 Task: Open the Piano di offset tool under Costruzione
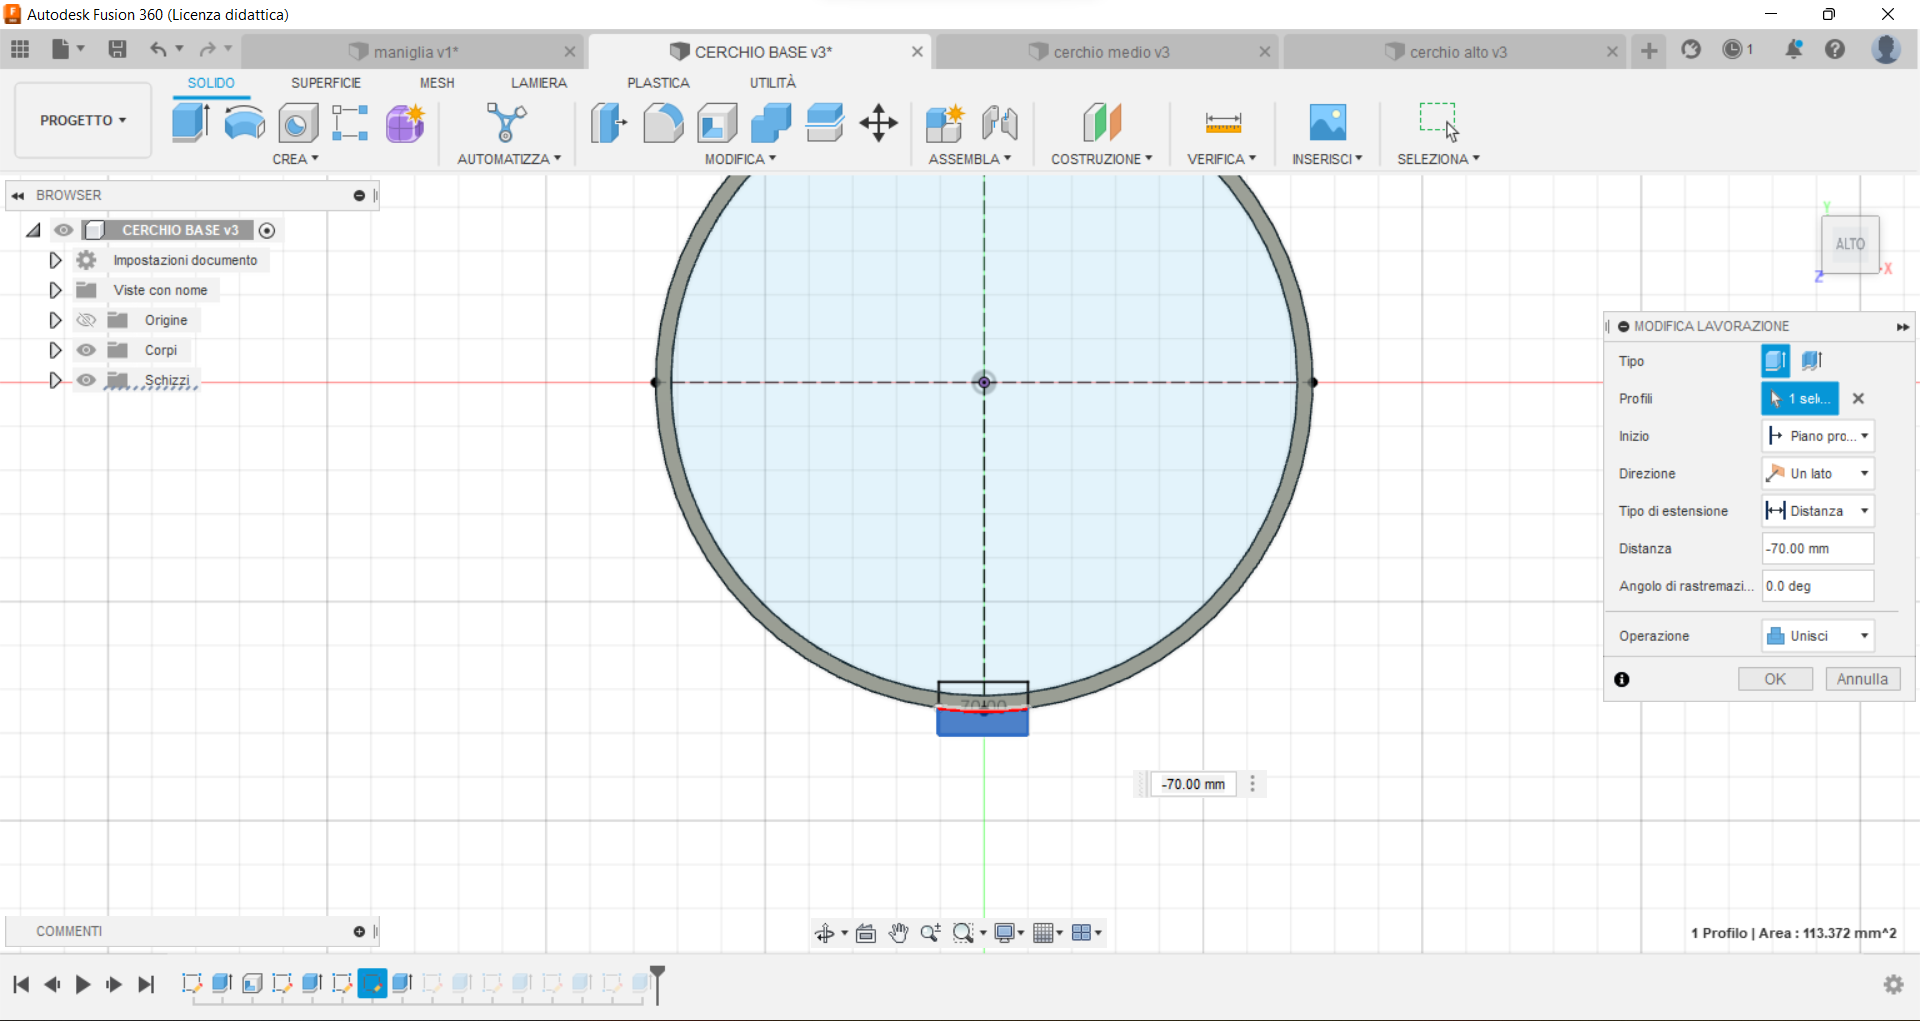tap(1101, 122)
